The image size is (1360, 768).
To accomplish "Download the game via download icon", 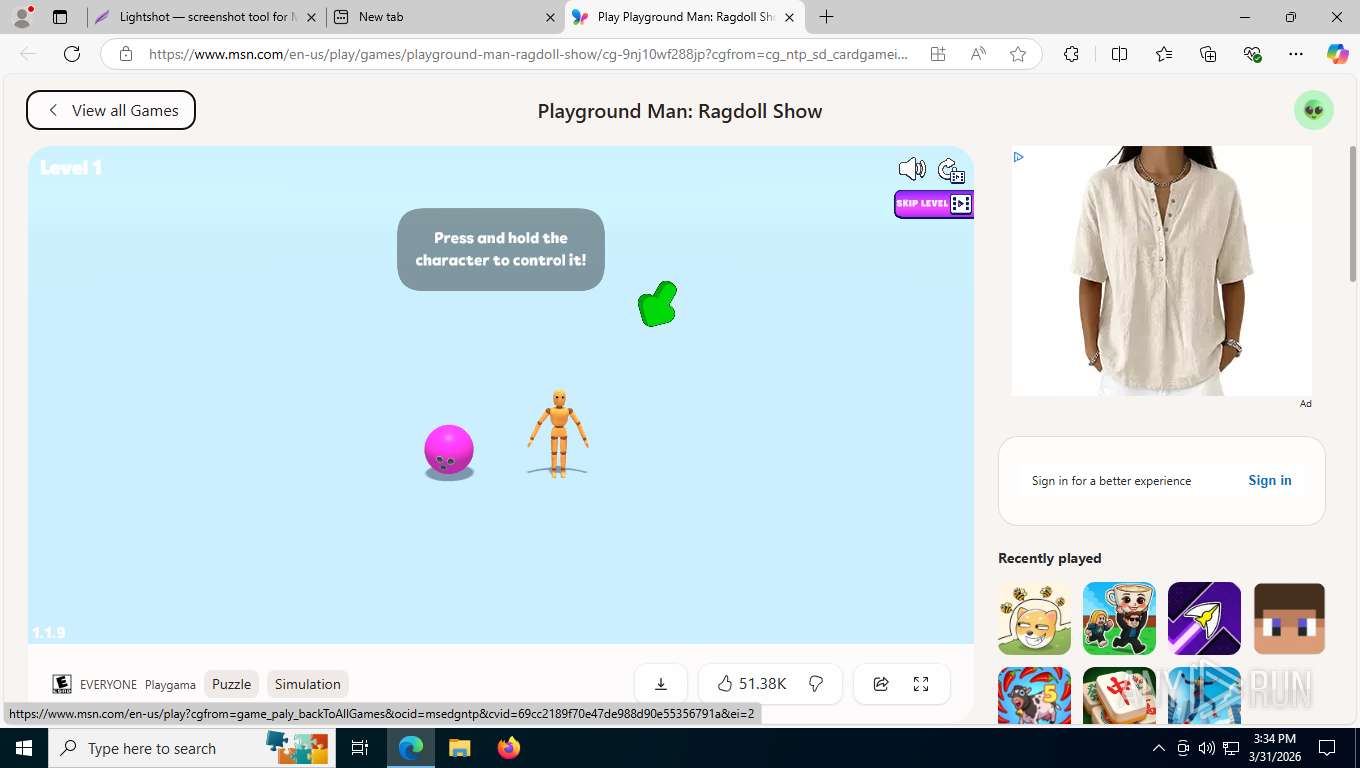I will click(x=661, y=684).
